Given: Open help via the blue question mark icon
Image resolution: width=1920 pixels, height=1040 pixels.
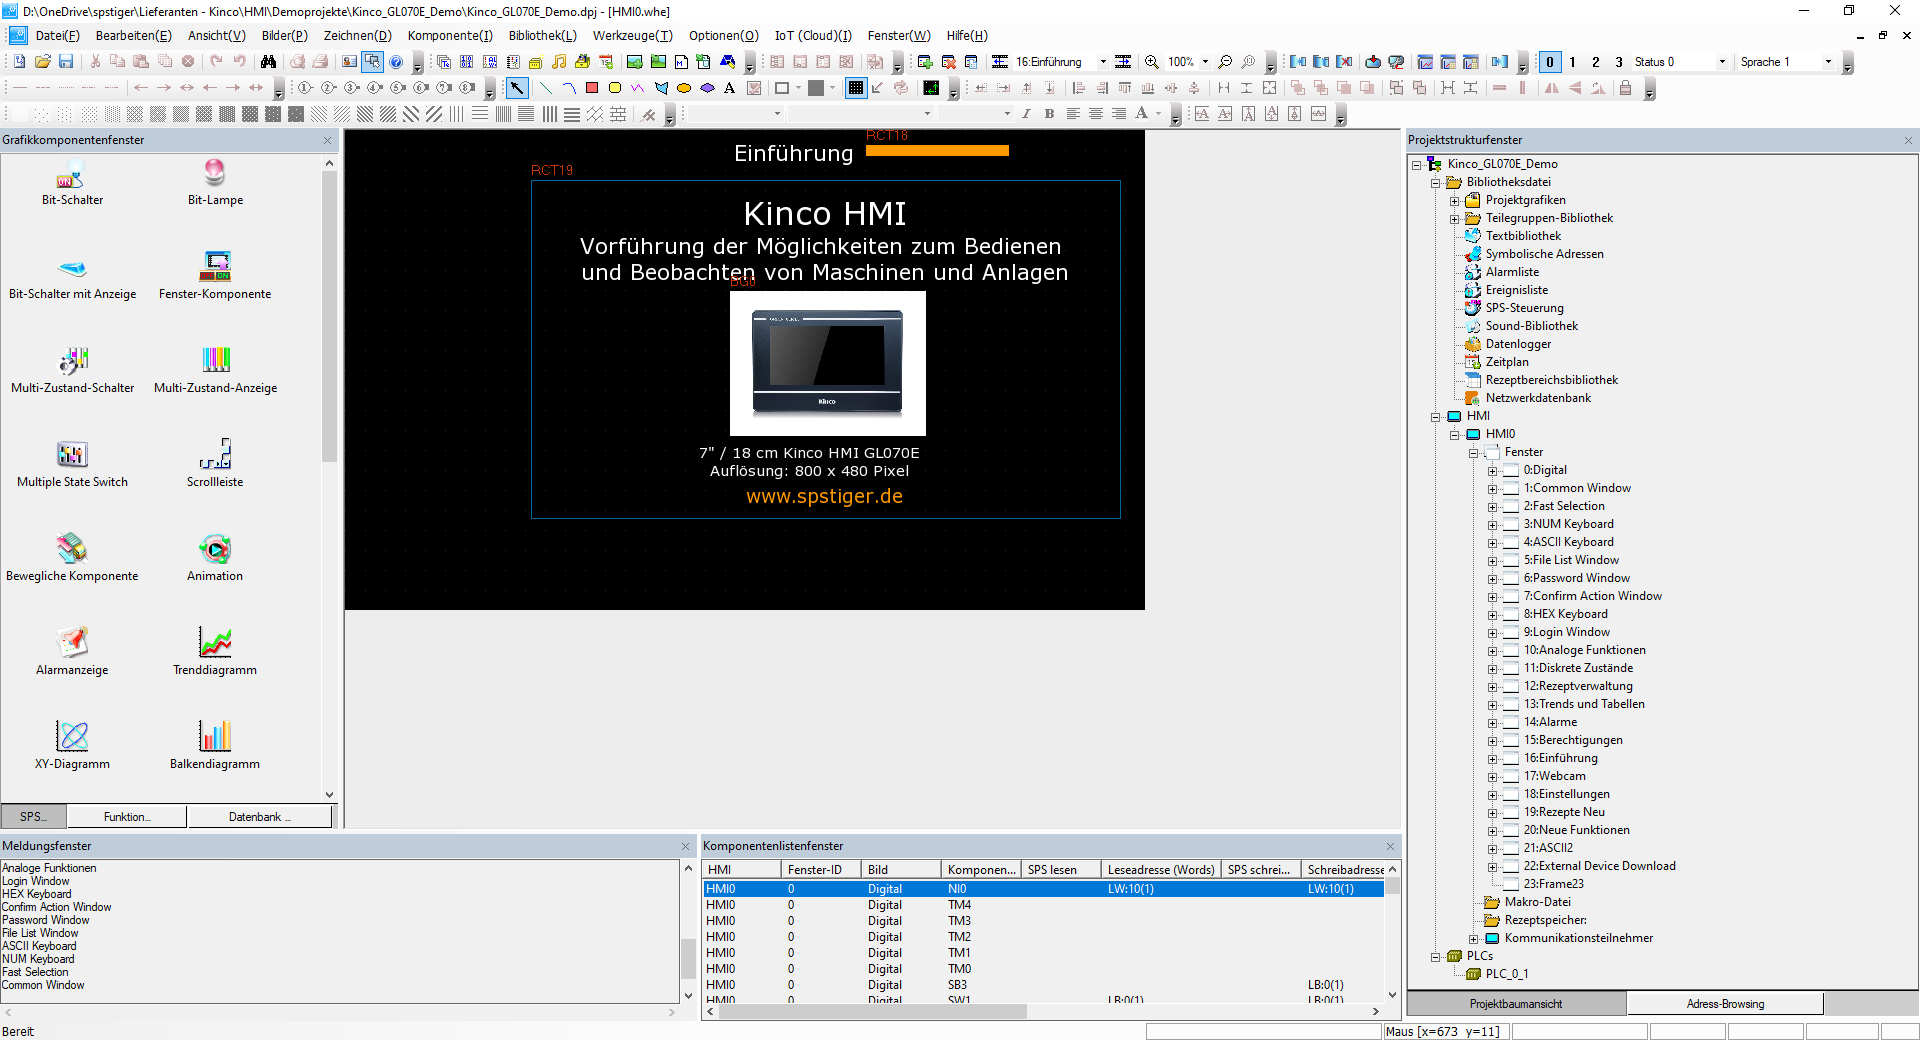Looking at the screenshot, I should click(x=396, y=62).
